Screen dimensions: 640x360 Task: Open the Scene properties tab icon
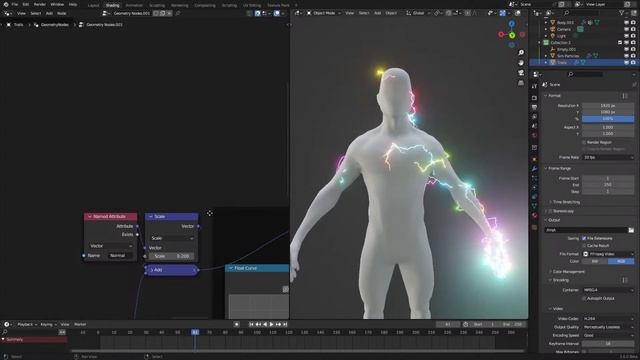tap(534, 126)
